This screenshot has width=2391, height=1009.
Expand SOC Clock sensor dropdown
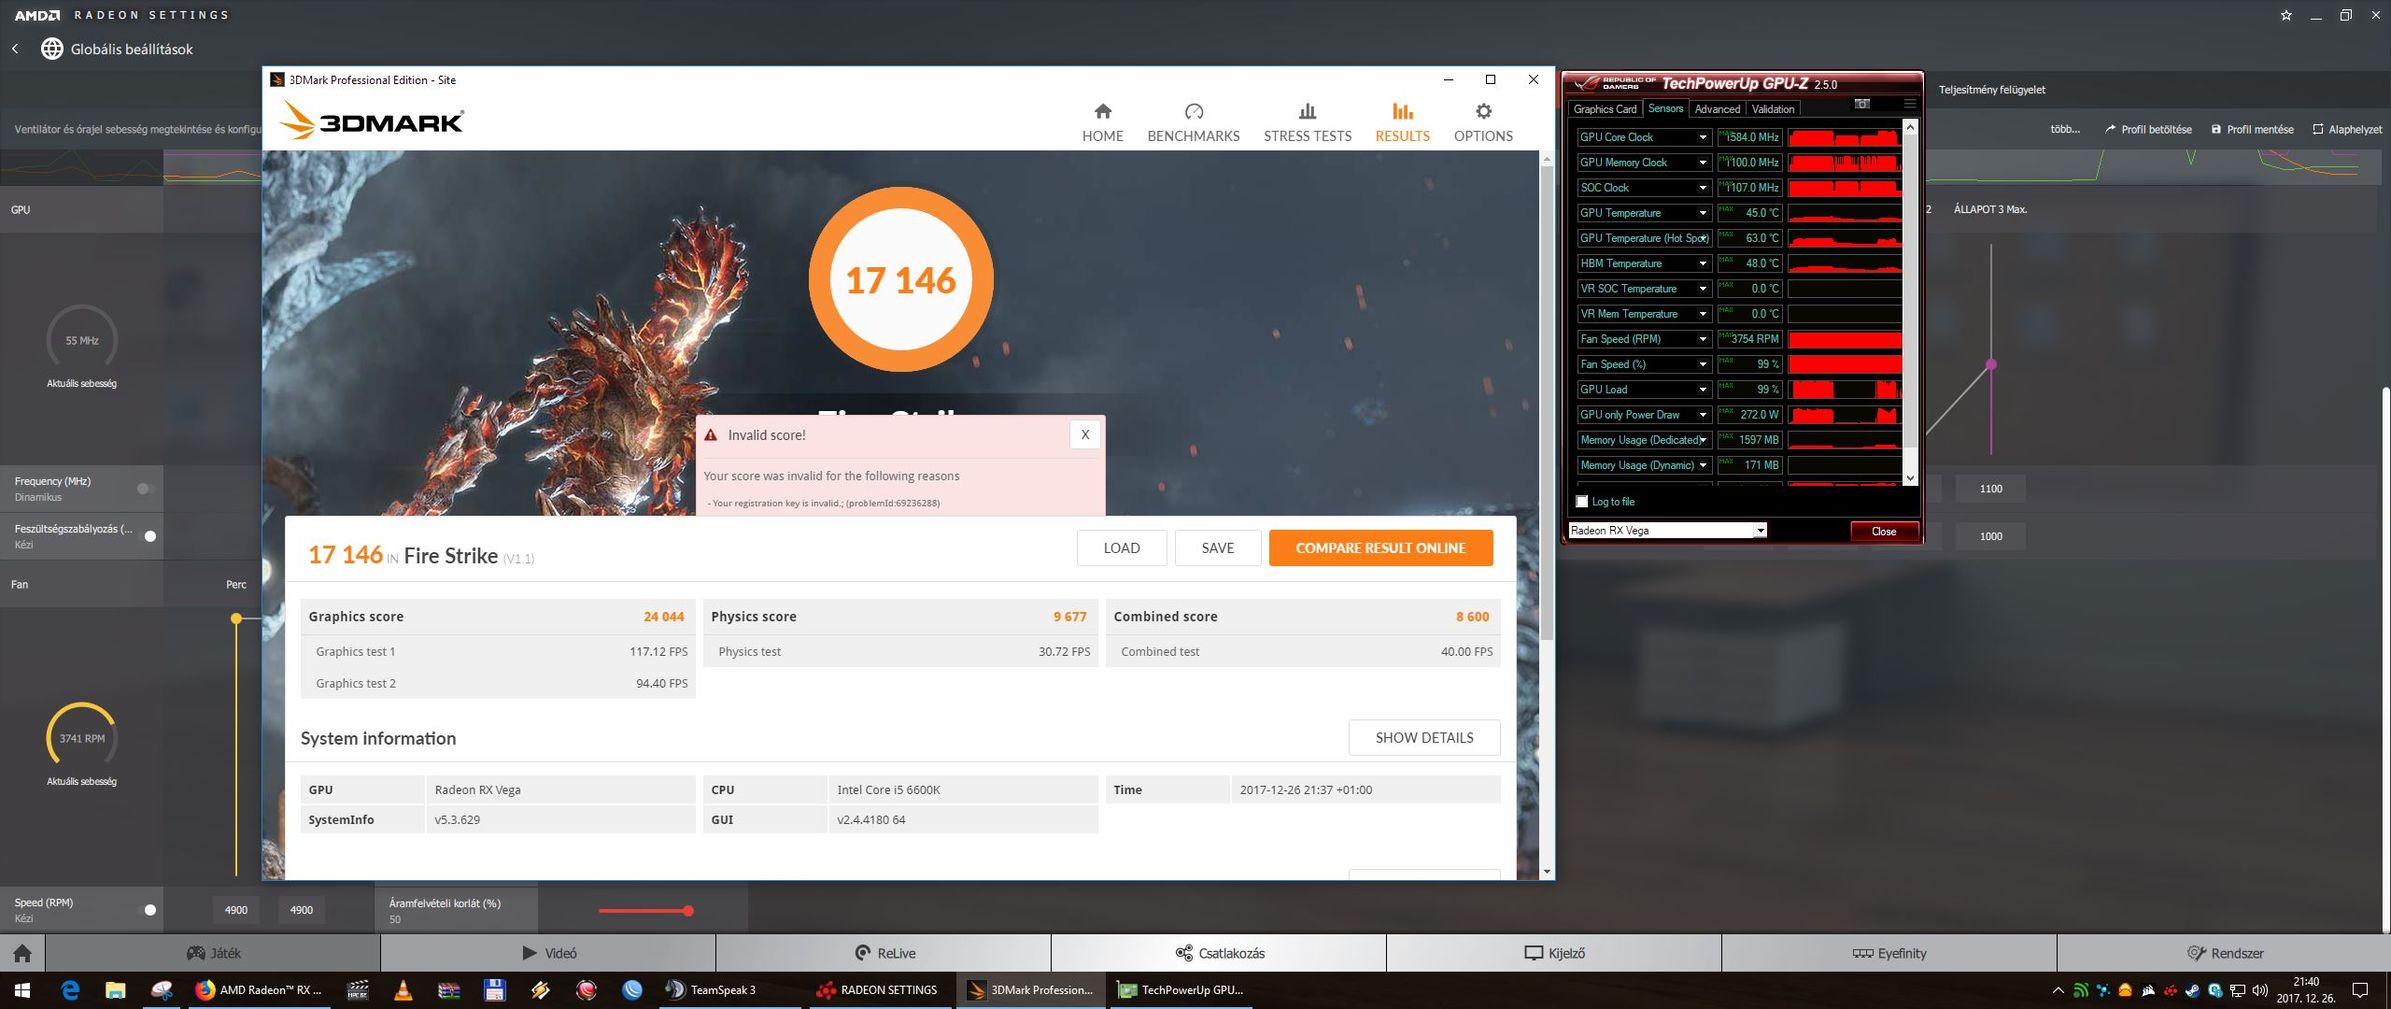1702,187
